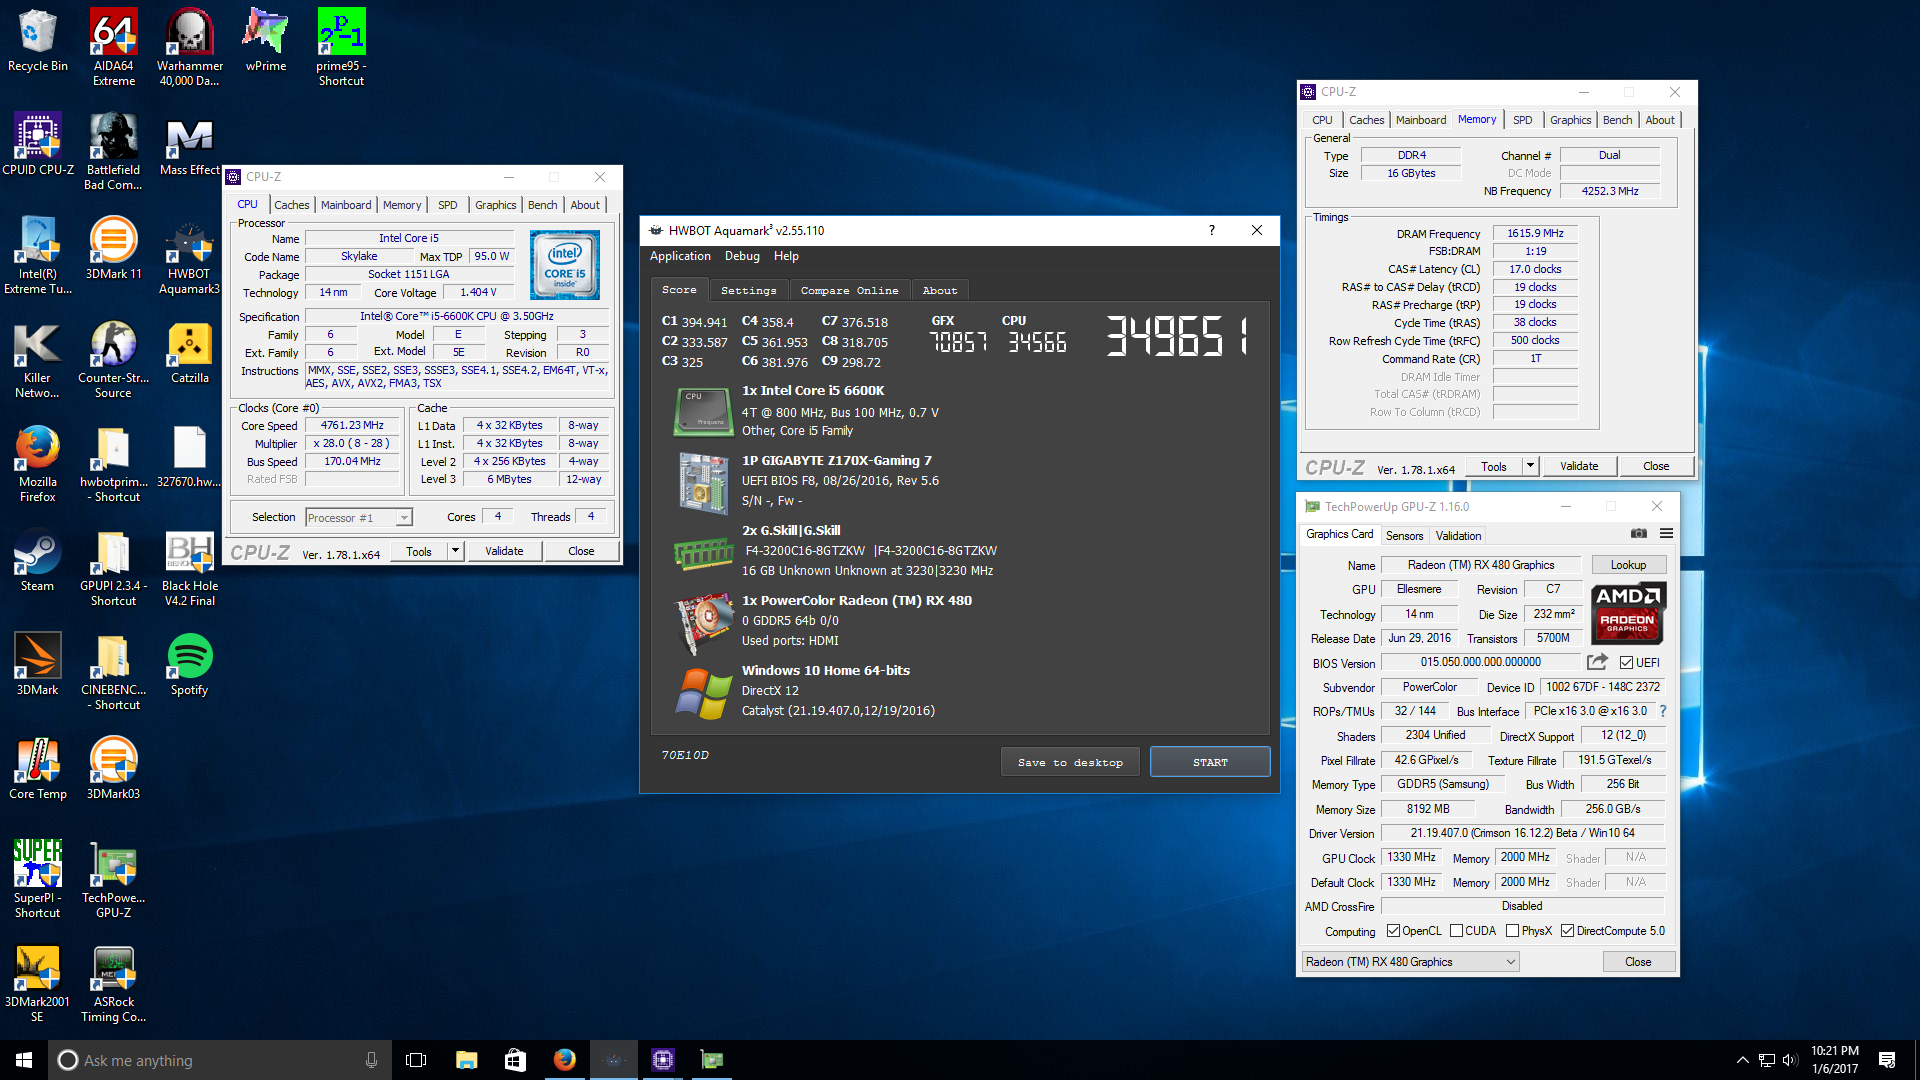Click the AMD Radeon logo in GPU-Z

click(1628, 612)
